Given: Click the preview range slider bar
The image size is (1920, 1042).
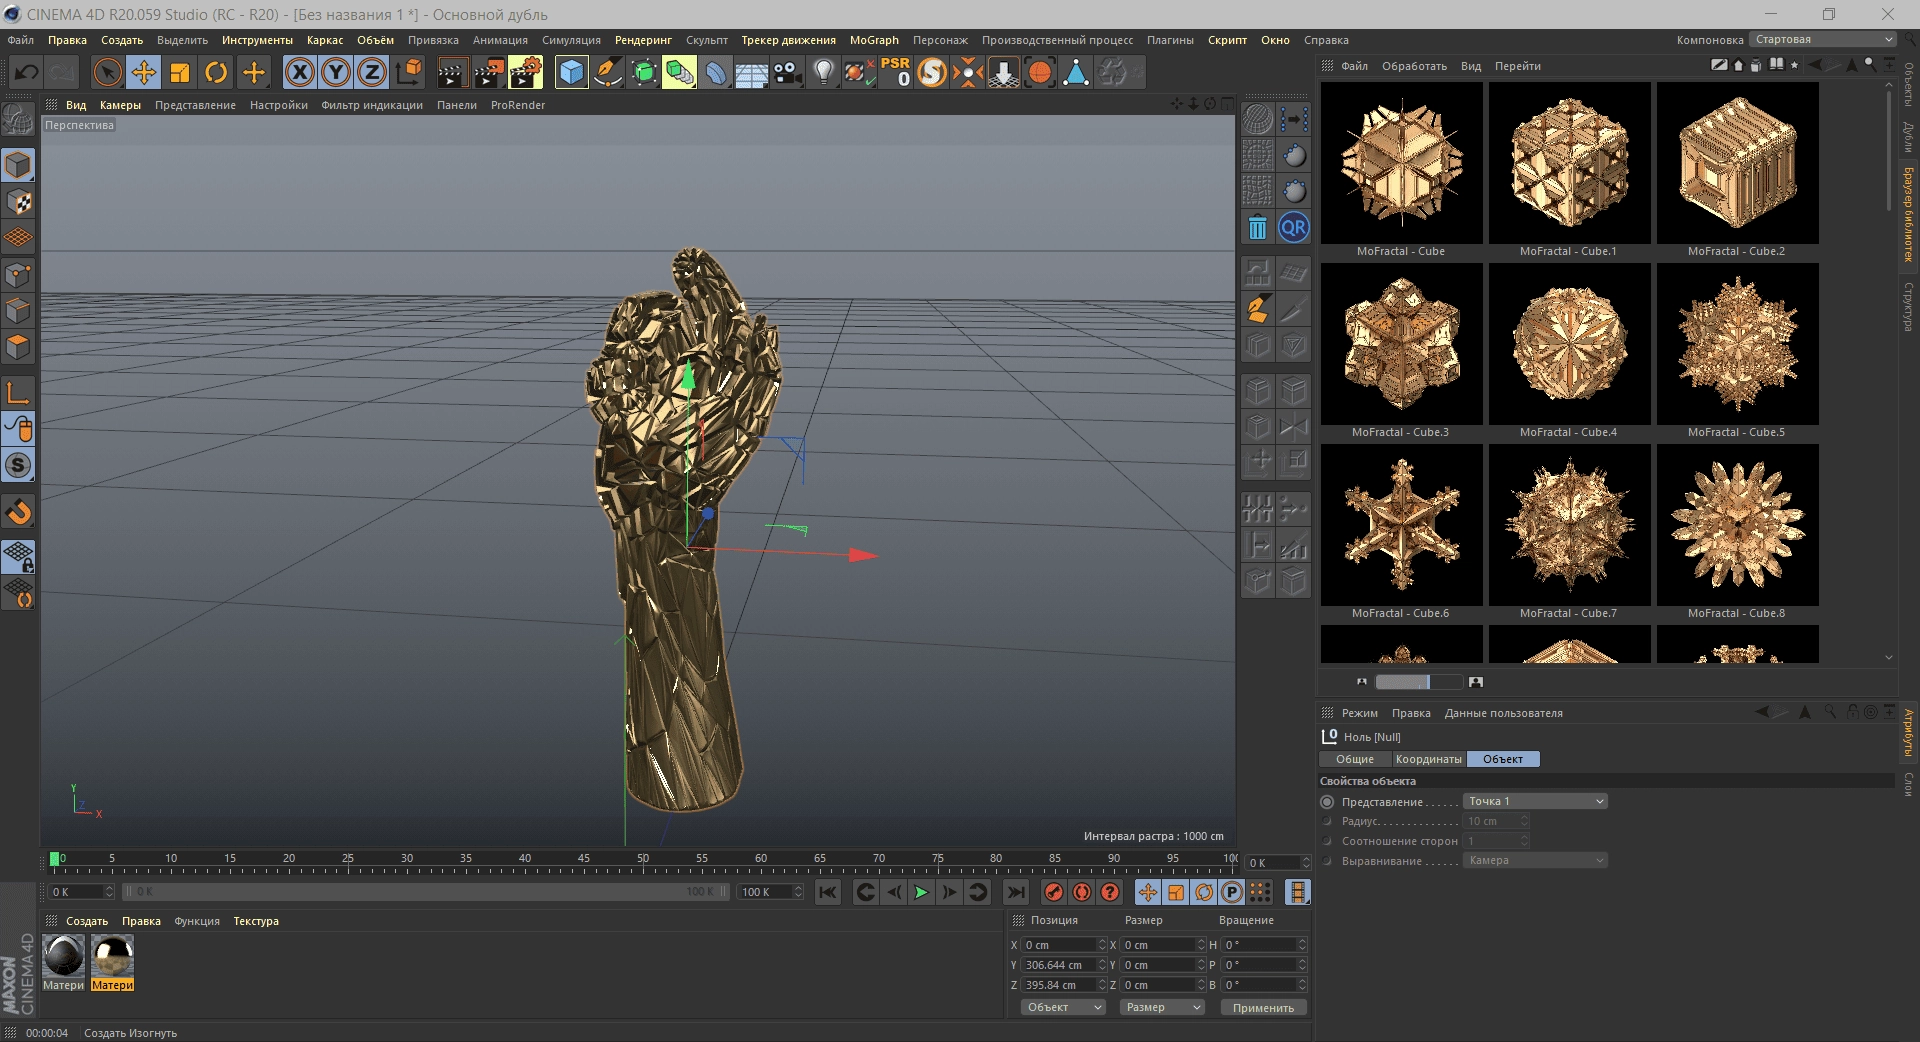Looking at the screenshot, I should tap(426, 892).
